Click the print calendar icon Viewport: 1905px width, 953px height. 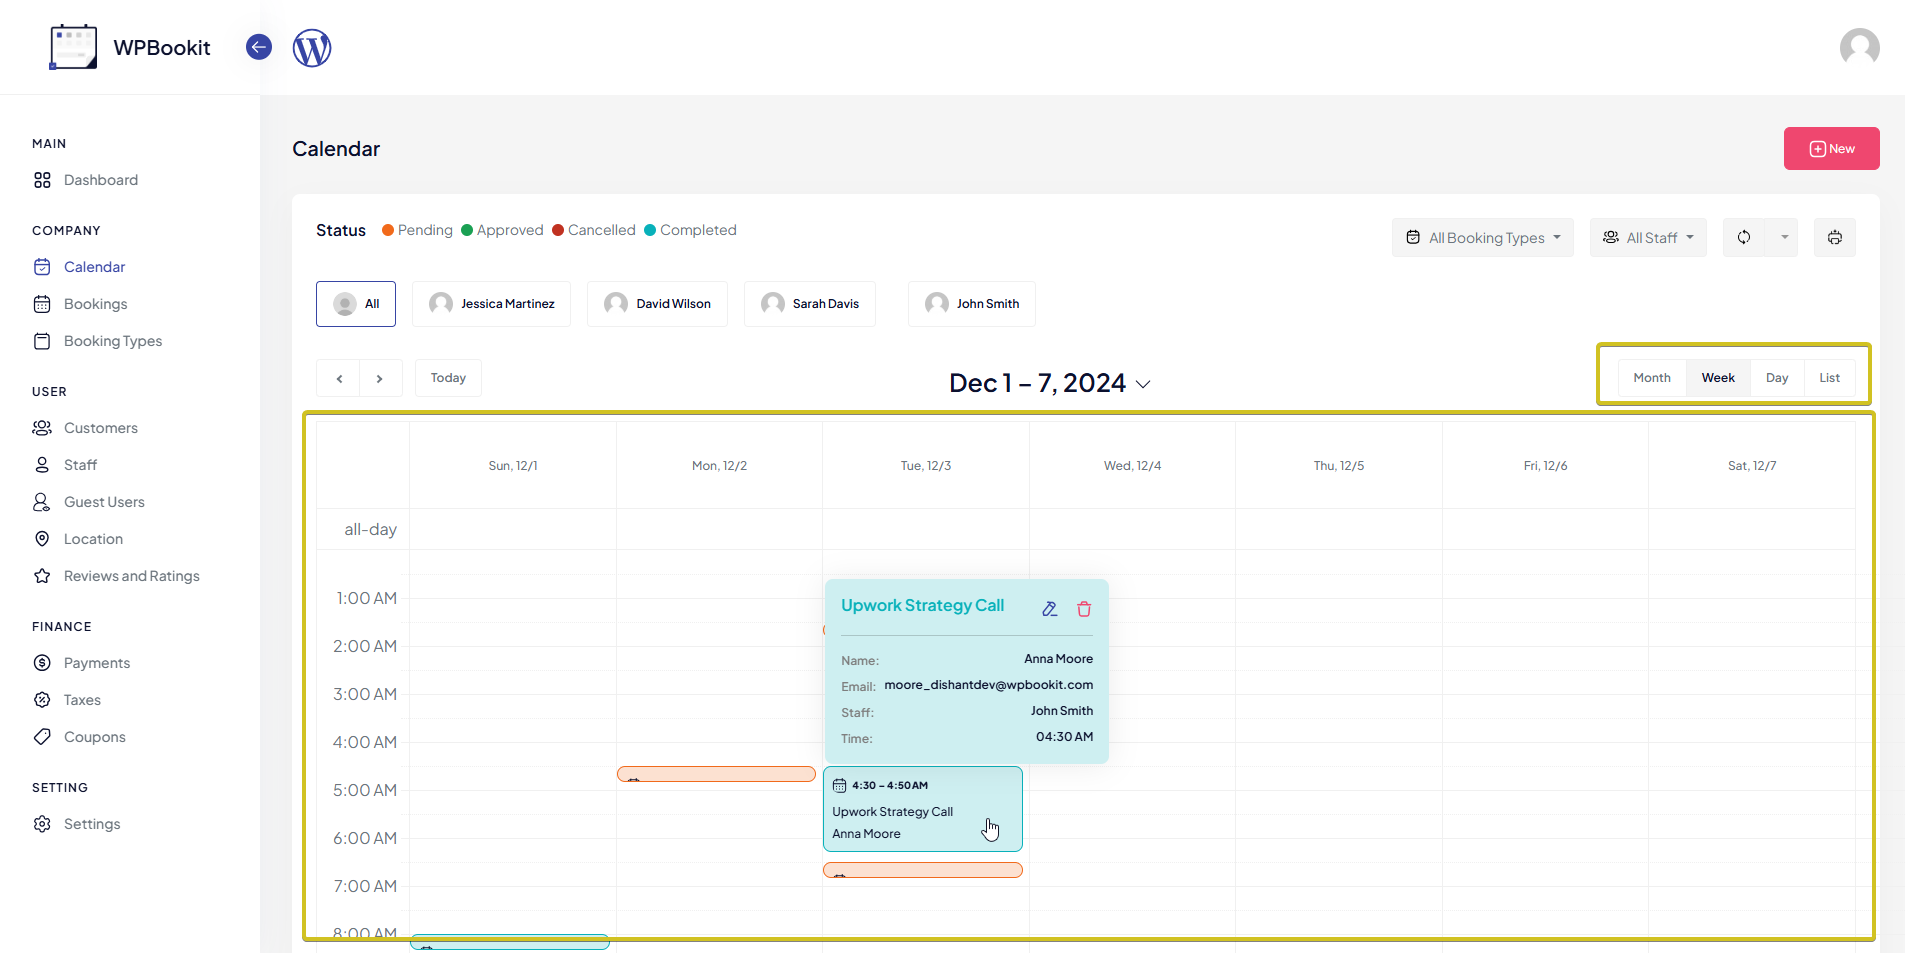click(1834, 238)
